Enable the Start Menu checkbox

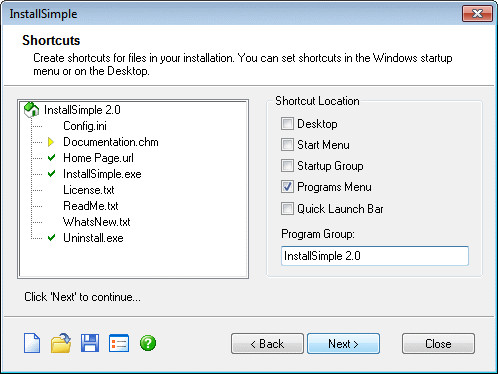coord(287,145)
